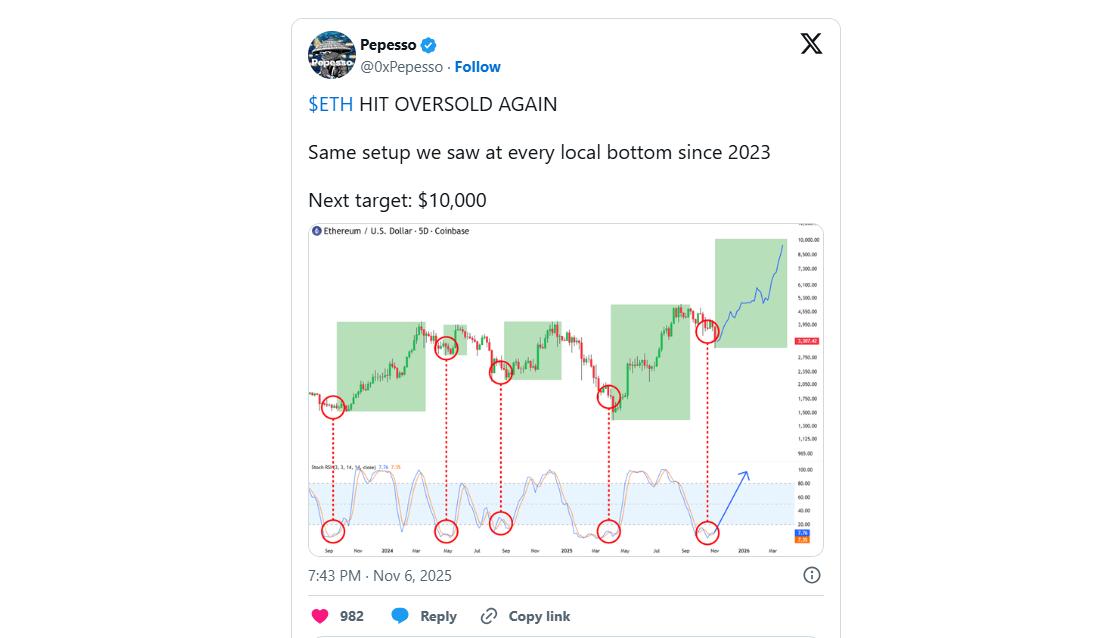This screenshot has width=1107, height=638.
Task: Click the copy link chain icon
Action: 489,616
